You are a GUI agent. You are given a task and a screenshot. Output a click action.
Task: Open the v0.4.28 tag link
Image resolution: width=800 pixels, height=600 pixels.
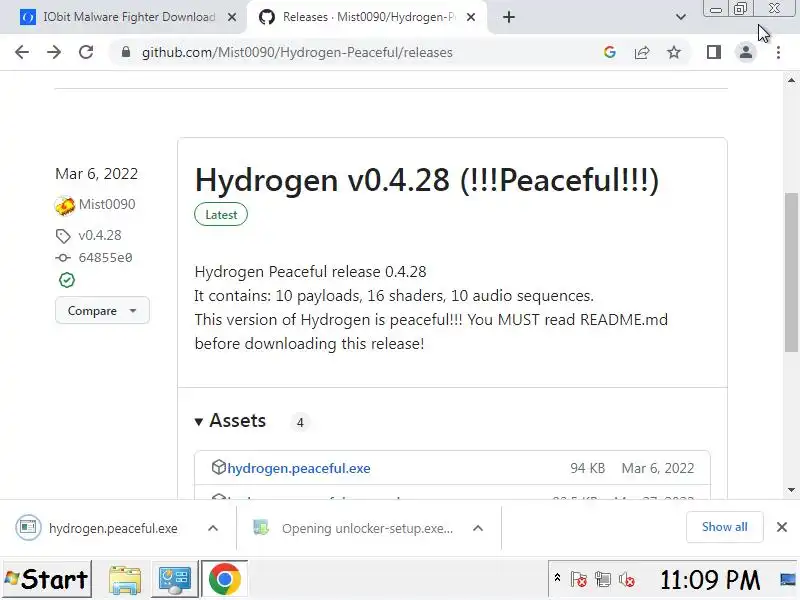pyautogui.click(x=100, y=235)
